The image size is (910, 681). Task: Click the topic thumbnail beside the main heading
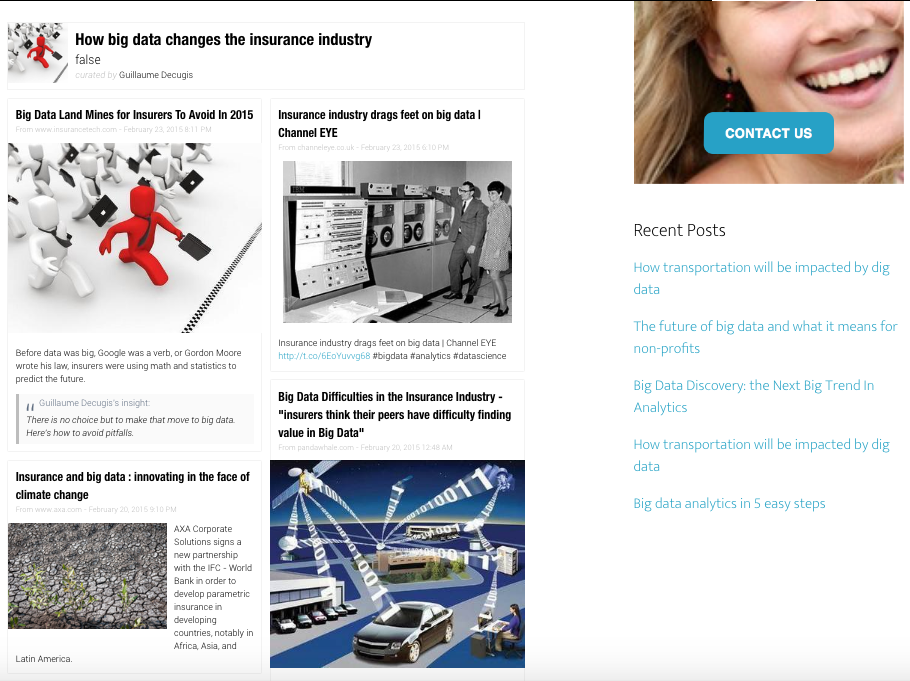tap(38, 53)
